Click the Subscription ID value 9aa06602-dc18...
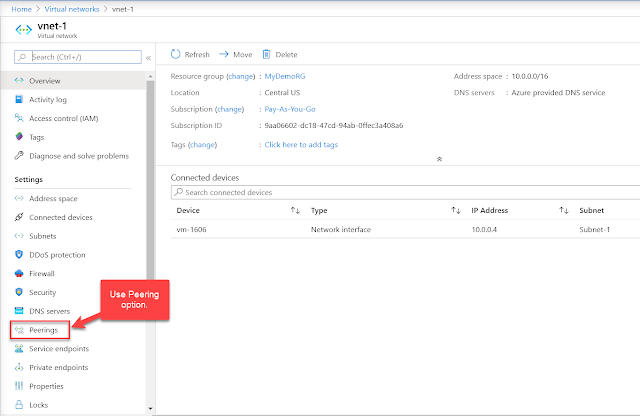640x416 pixels. pos(333,125)
